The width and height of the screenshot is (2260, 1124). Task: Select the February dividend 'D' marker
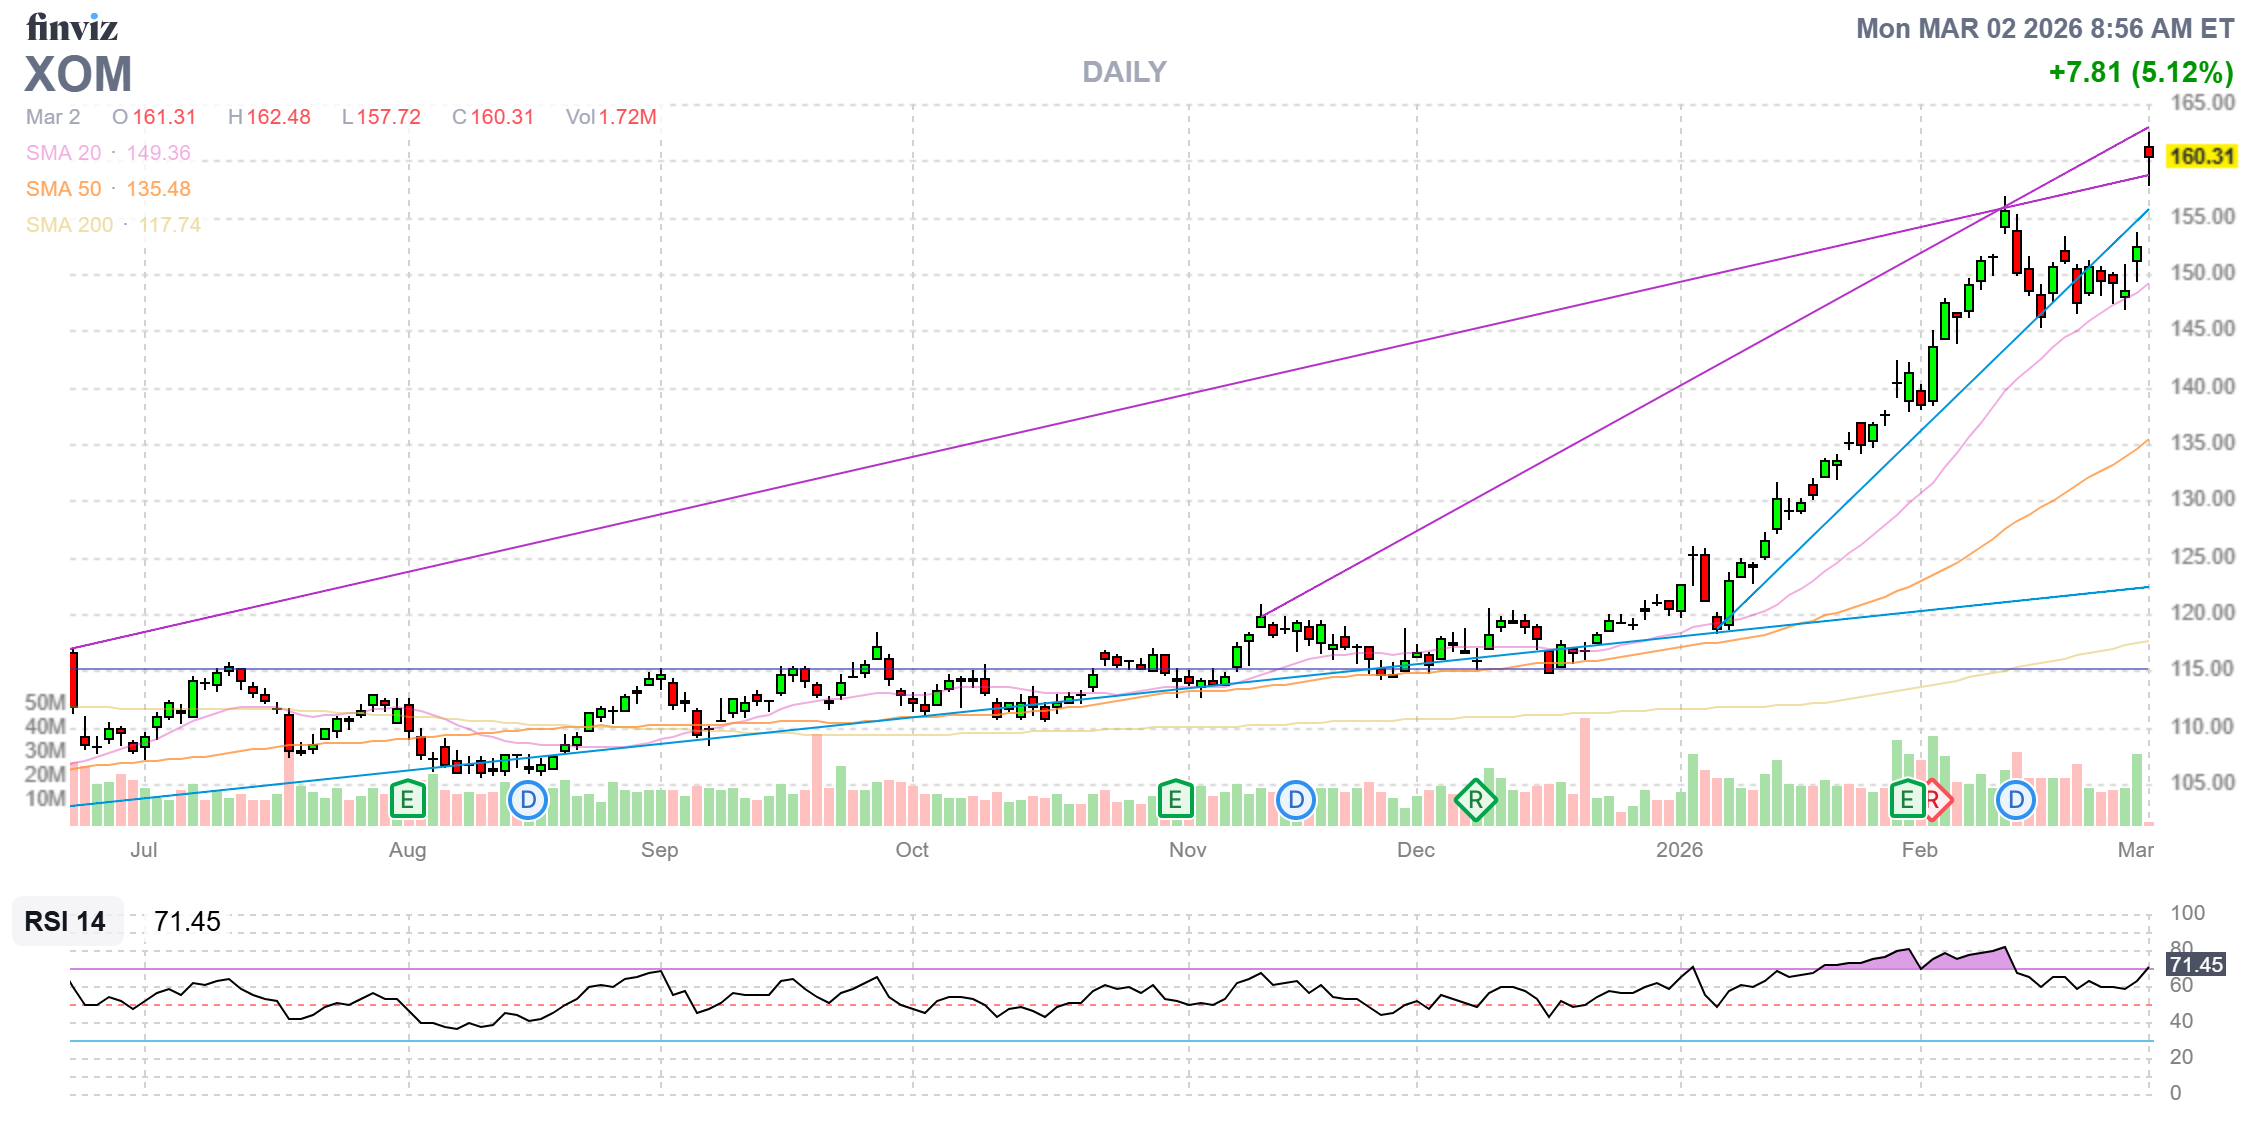(x=2016, y=800)
